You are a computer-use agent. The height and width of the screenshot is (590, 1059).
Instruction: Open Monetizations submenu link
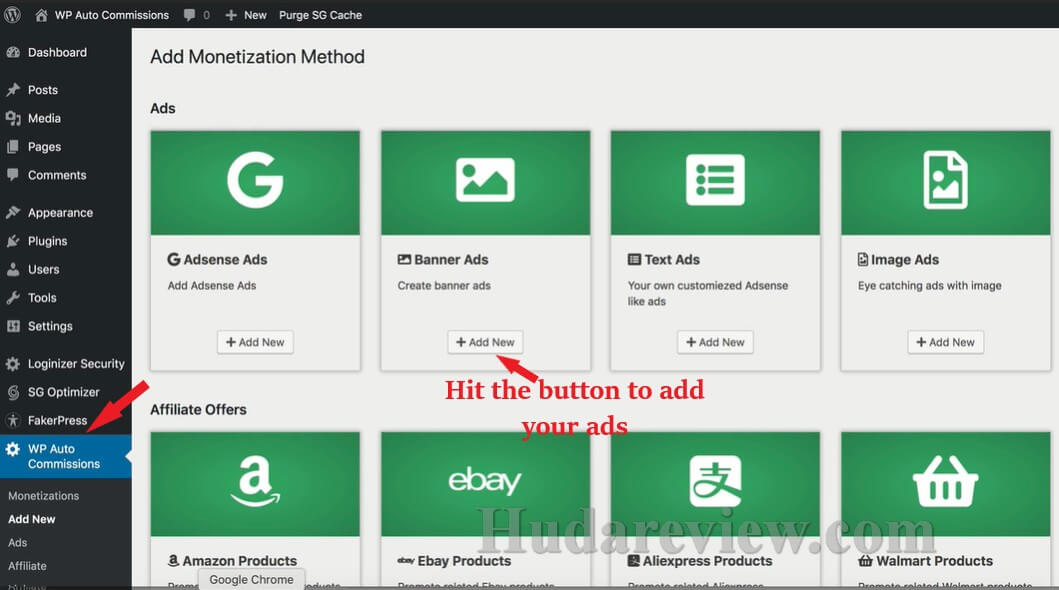[x=43, y=495]
